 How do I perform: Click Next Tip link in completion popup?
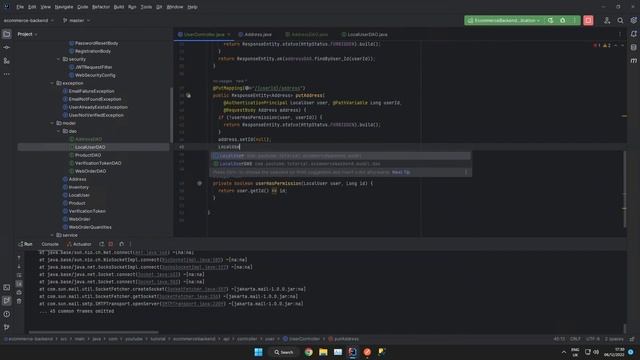click(x=401, y=172)
